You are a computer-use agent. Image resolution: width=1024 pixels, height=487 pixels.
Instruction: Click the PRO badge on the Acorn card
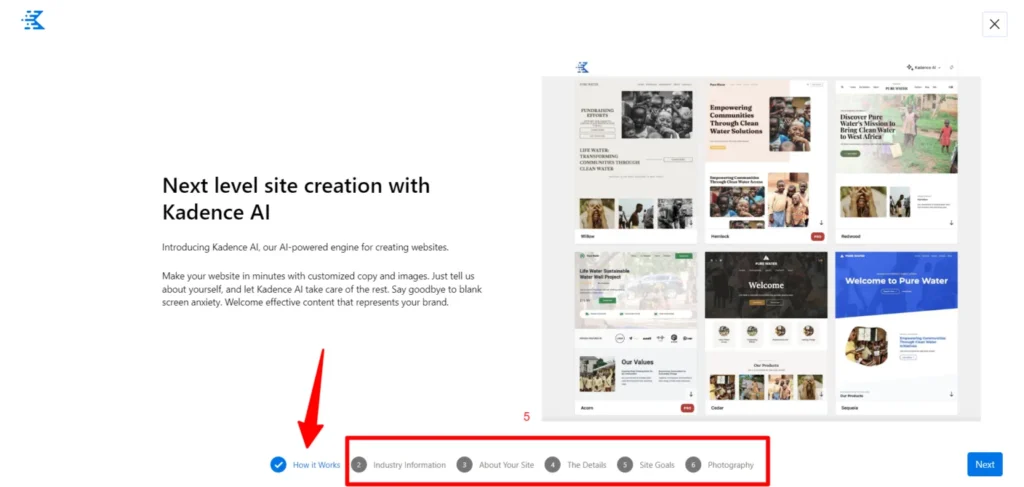687,407
